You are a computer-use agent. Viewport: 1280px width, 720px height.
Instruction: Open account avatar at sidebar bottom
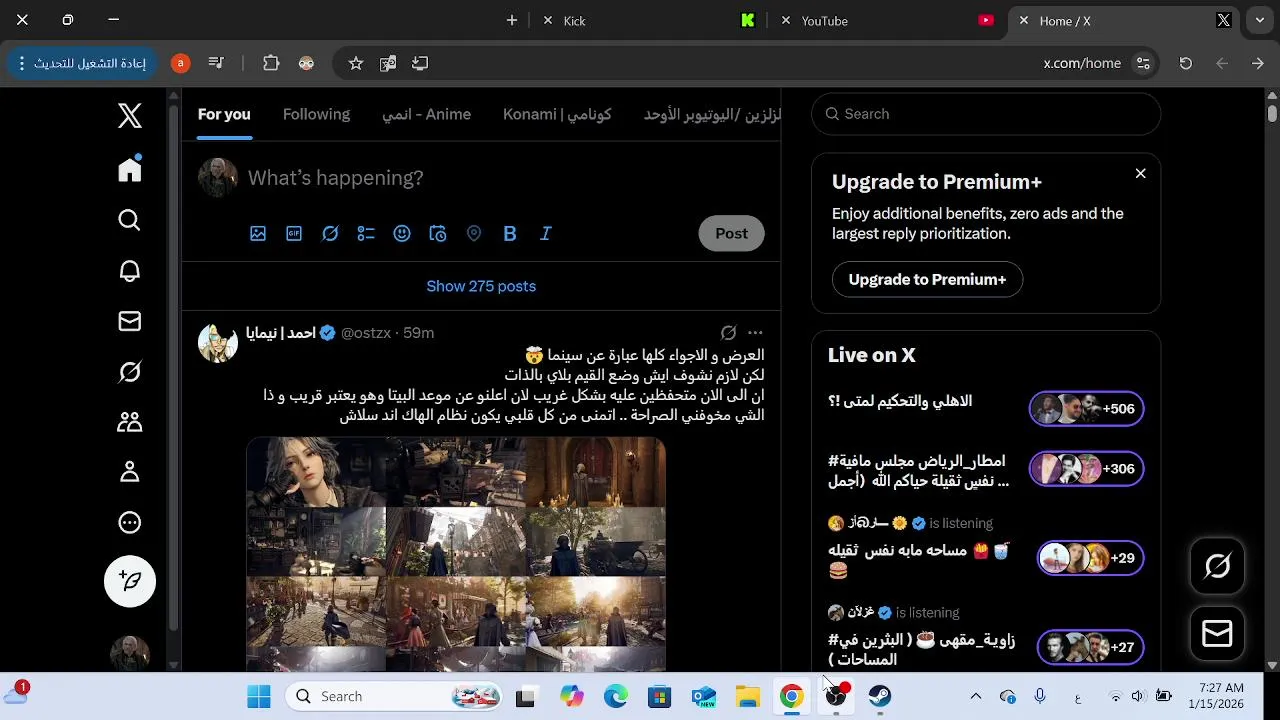[x=130, y=654]
